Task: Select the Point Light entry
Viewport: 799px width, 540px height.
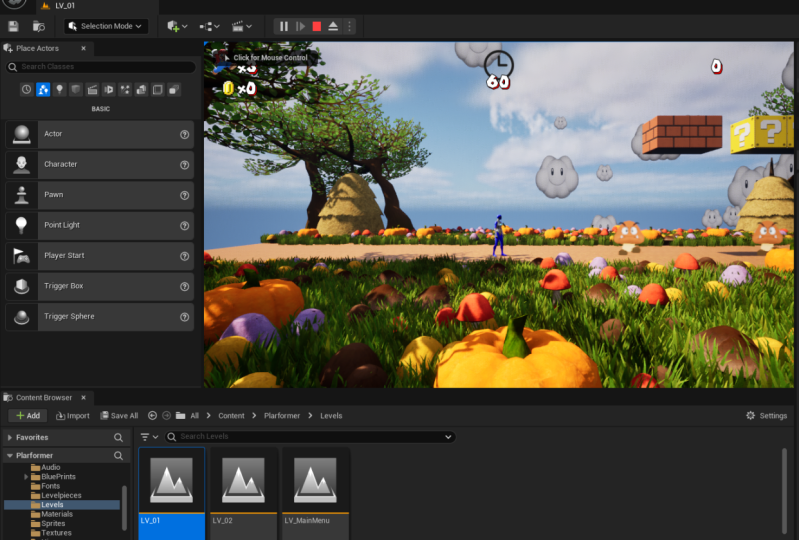Action: coord(99,225)
